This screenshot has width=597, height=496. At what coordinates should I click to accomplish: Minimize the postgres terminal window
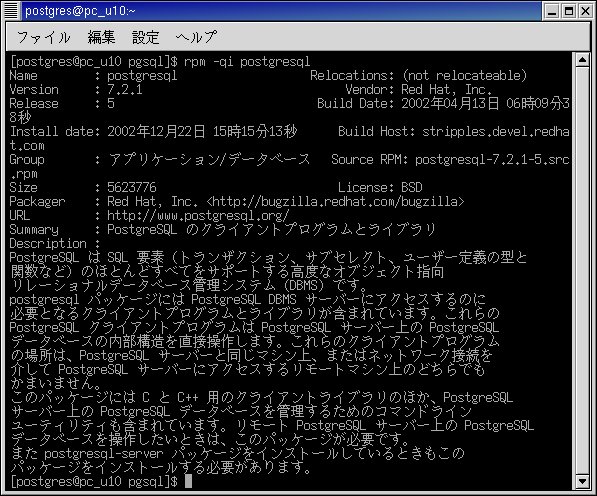551,11
